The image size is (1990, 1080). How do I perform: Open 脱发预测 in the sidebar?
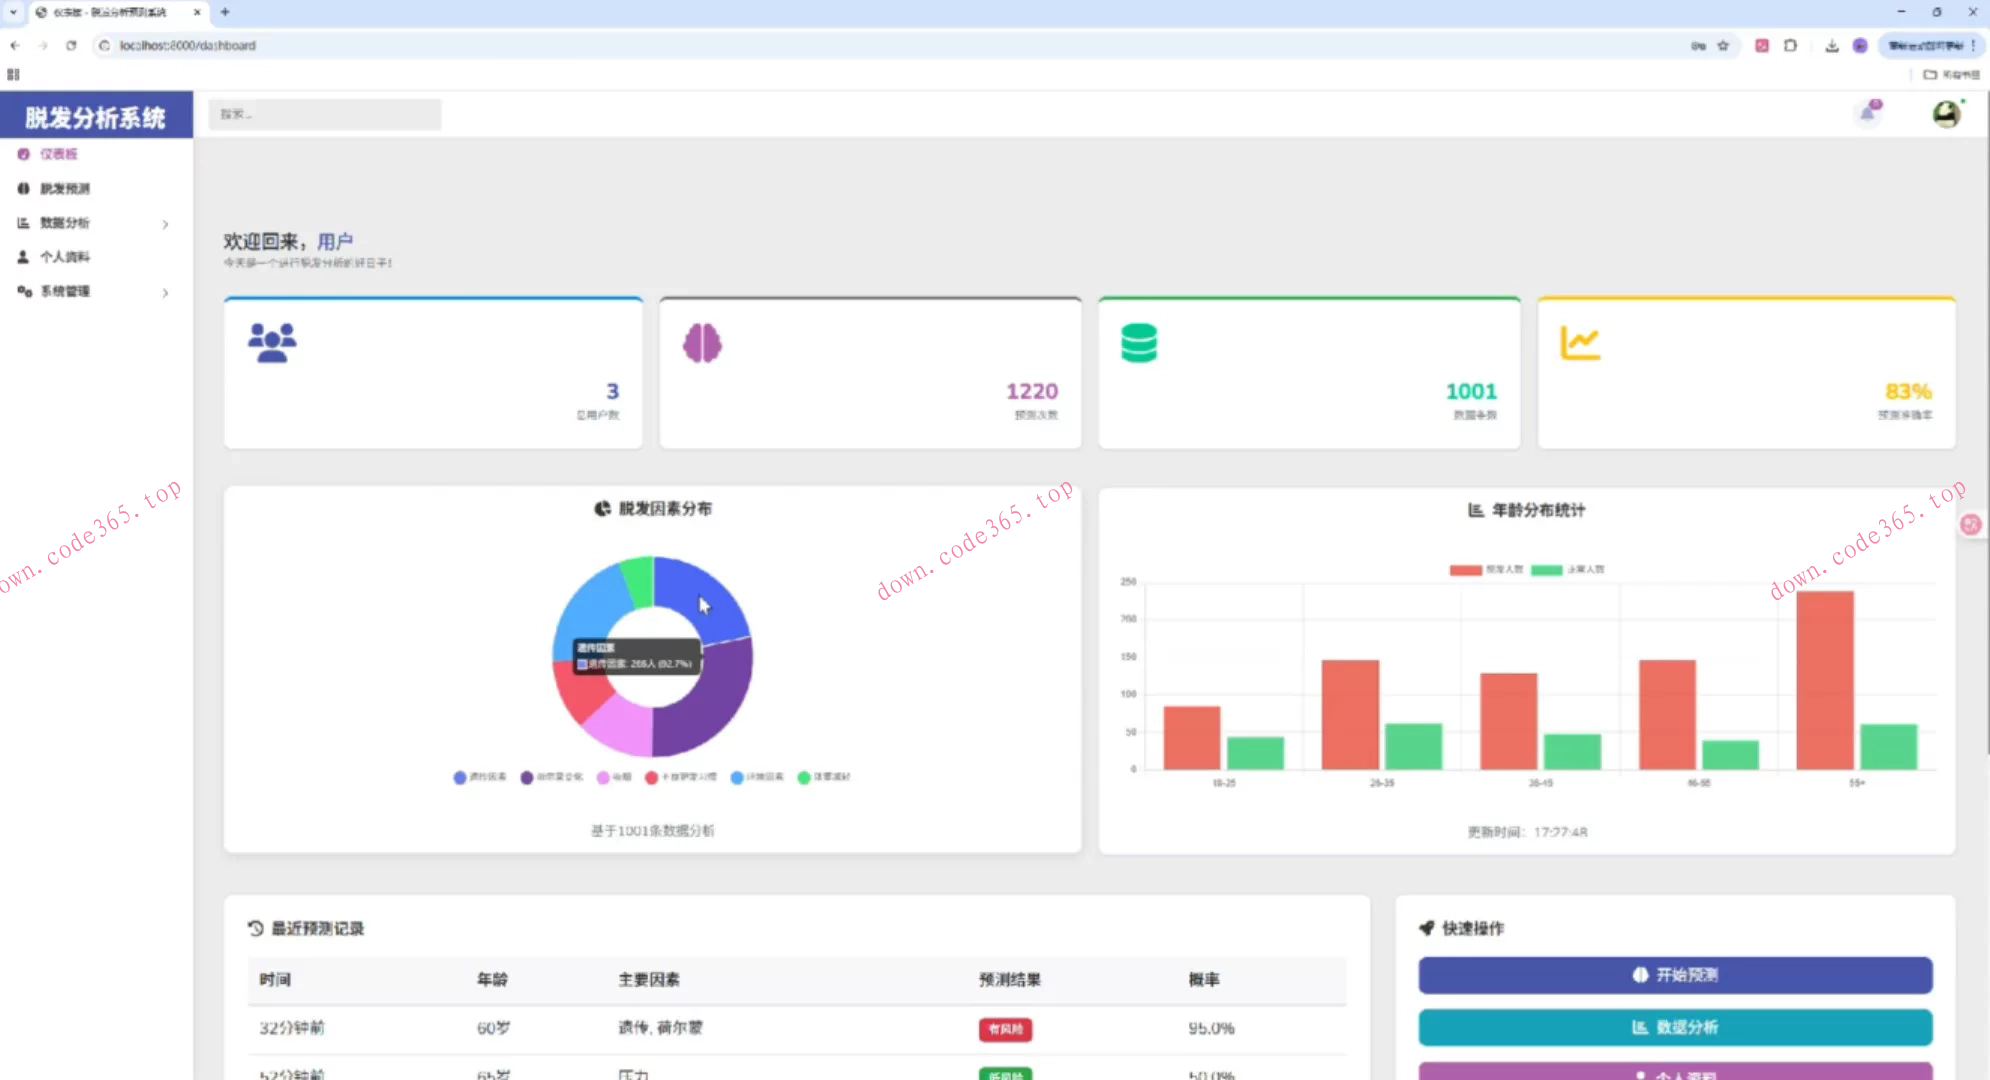pyautogui.click(x=65, y=188)
